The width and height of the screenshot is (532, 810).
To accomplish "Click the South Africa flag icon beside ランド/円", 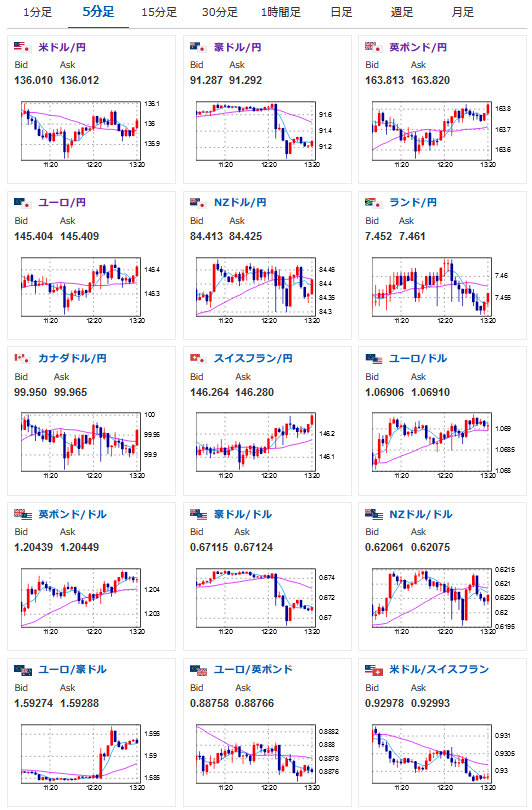I will pyautogui.click(x=373, y=202).
